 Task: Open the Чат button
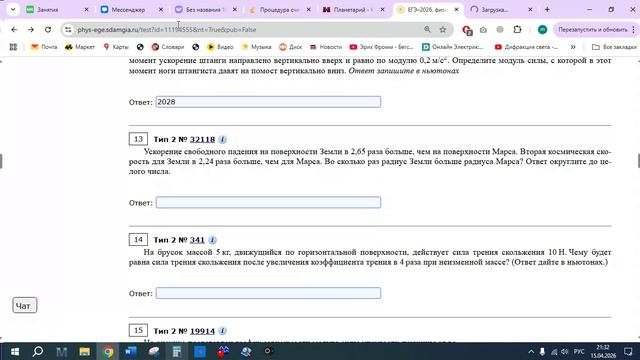[x=24, y=305]
